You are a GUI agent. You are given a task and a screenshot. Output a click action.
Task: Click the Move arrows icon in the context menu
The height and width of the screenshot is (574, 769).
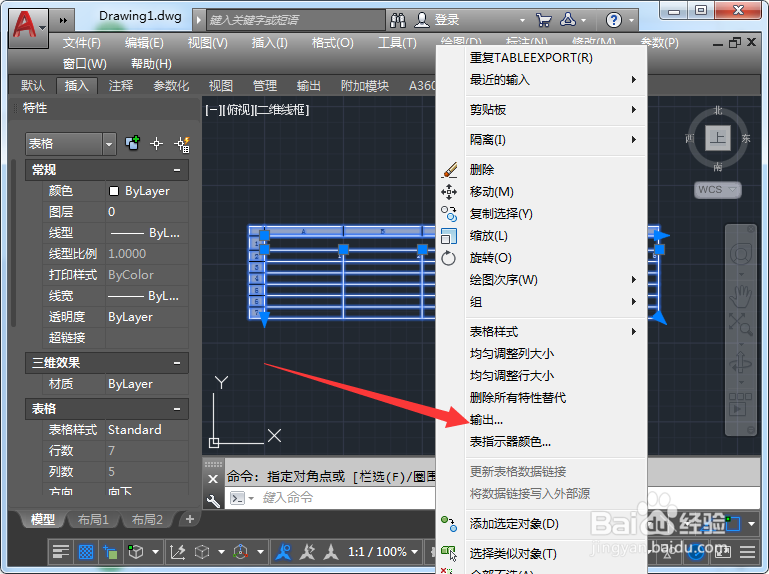click(x=449, y=192)
